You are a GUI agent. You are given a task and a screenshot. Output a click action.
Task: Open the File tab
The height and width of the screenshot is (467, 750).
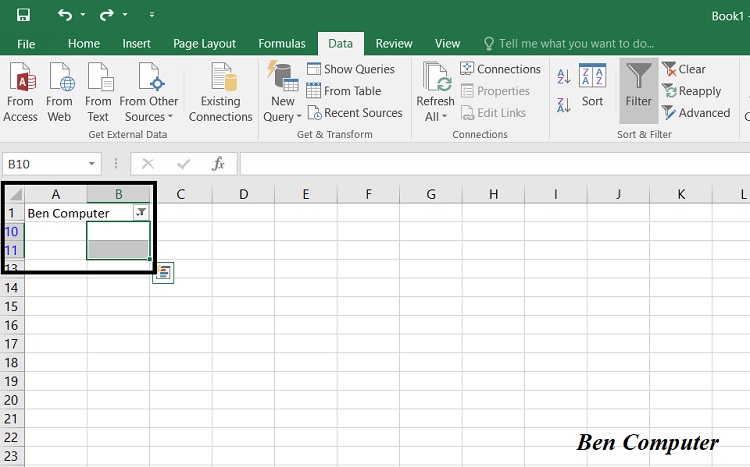(26, 44)
